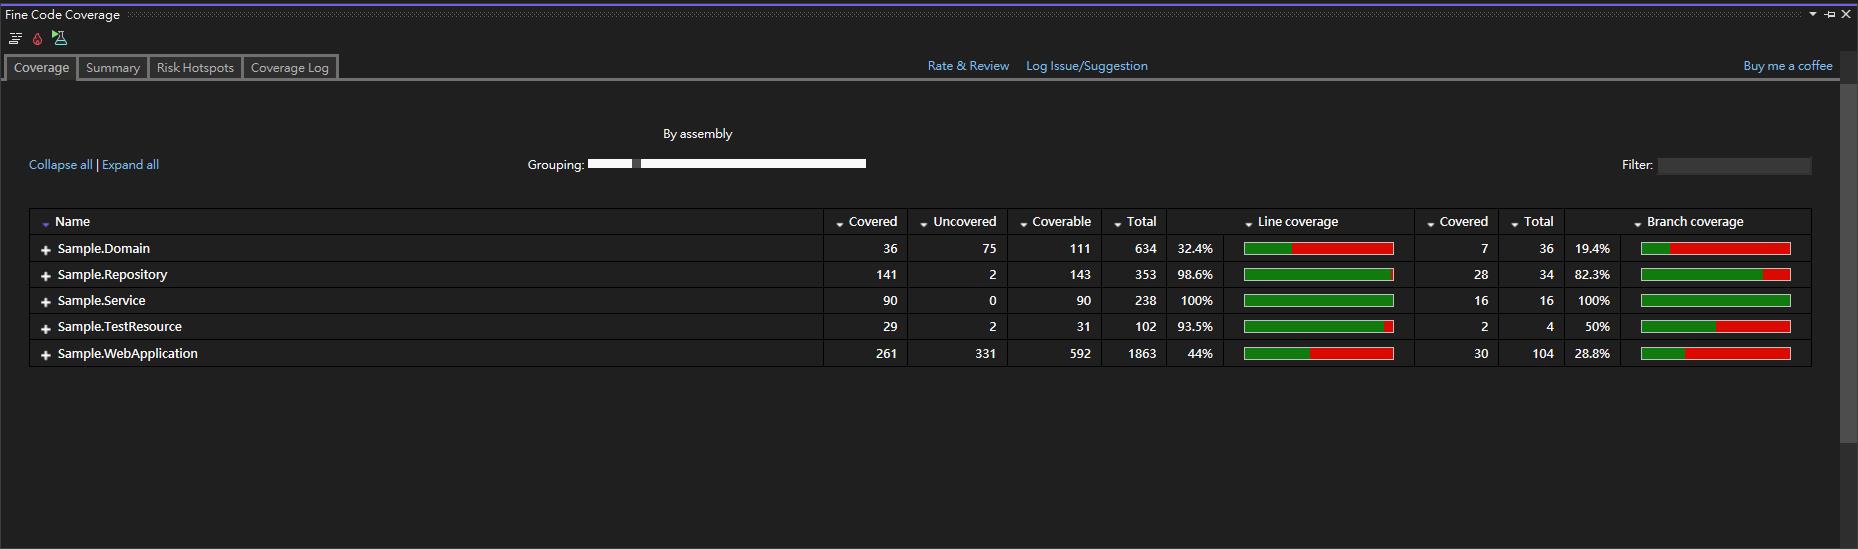
Task: Click the flask with green play arrow
Action: pyautogui.click(x=59, y=39)
